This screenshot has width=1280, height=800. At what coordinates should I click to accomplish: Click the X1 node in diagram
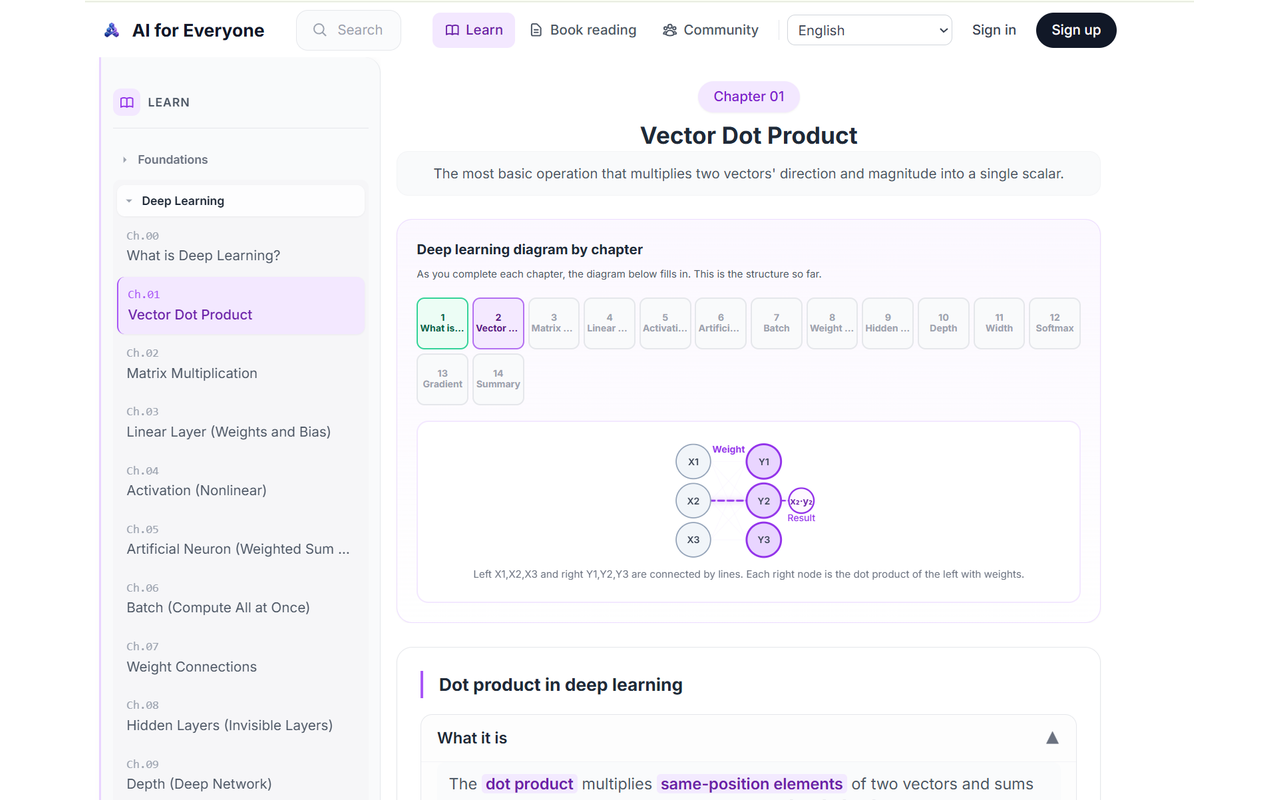pyautogui.click(x=693, y=462)
